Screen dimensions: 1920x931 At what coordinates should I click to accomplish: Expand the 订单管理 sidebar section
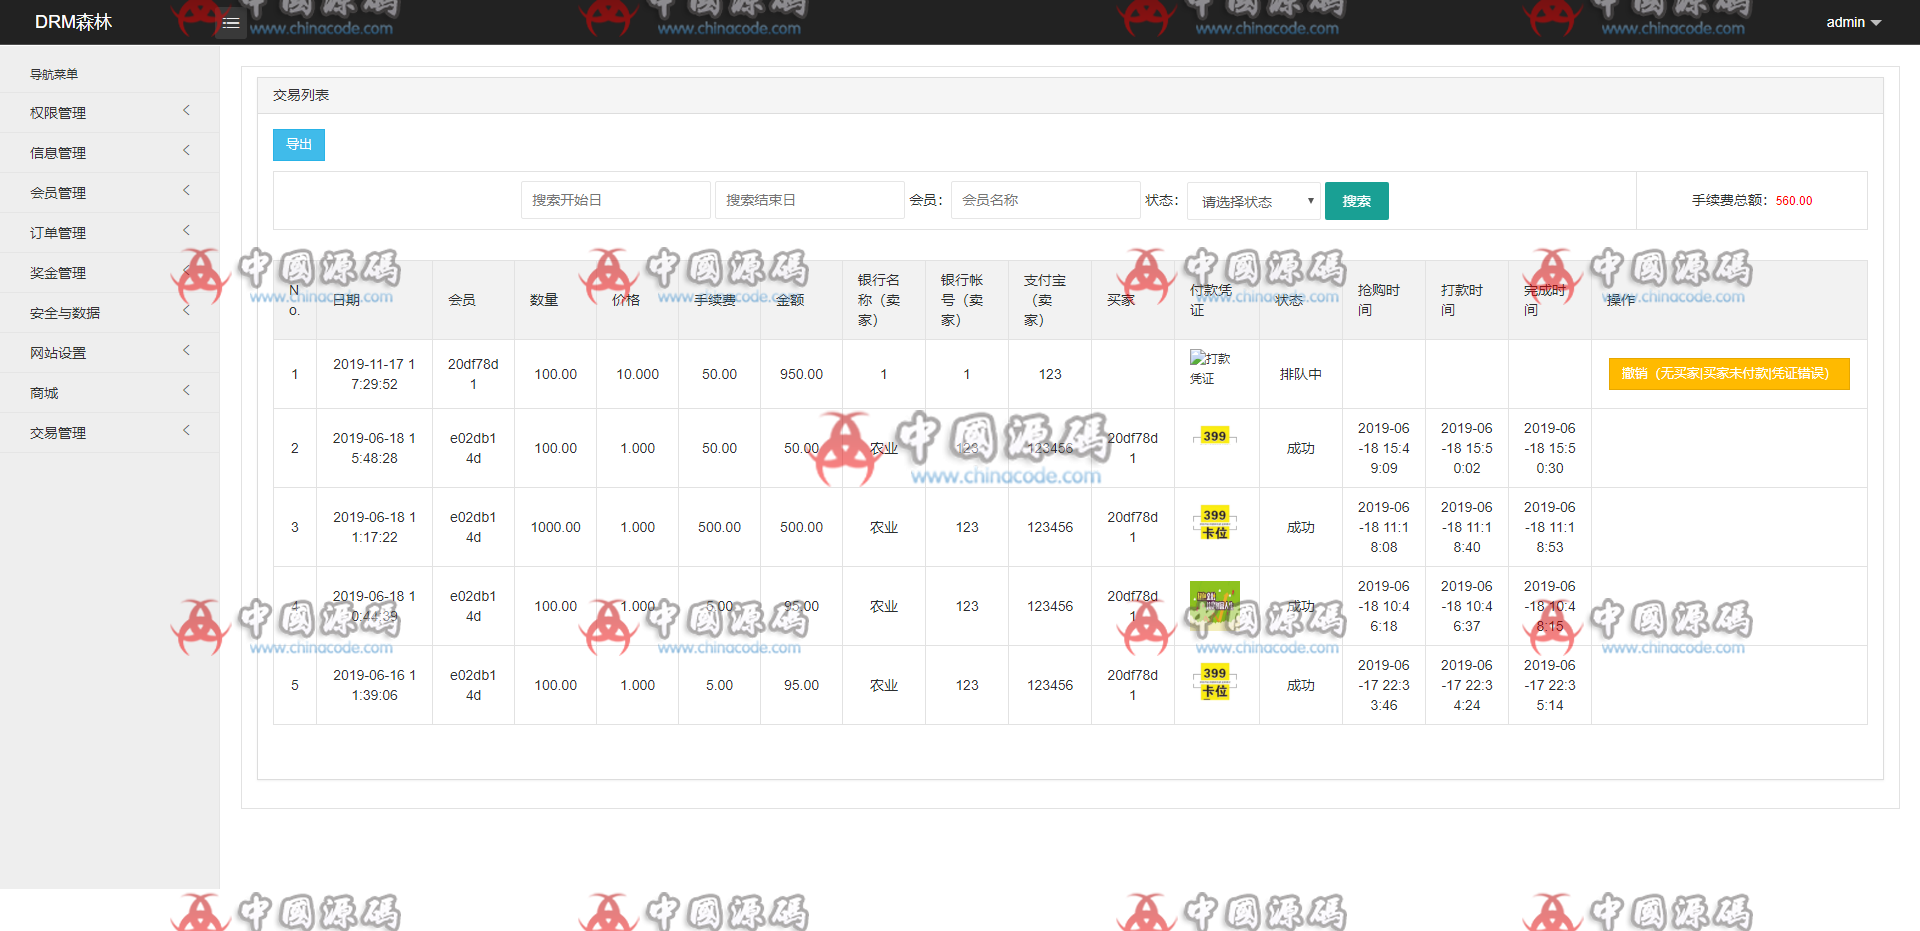point(110,232)
